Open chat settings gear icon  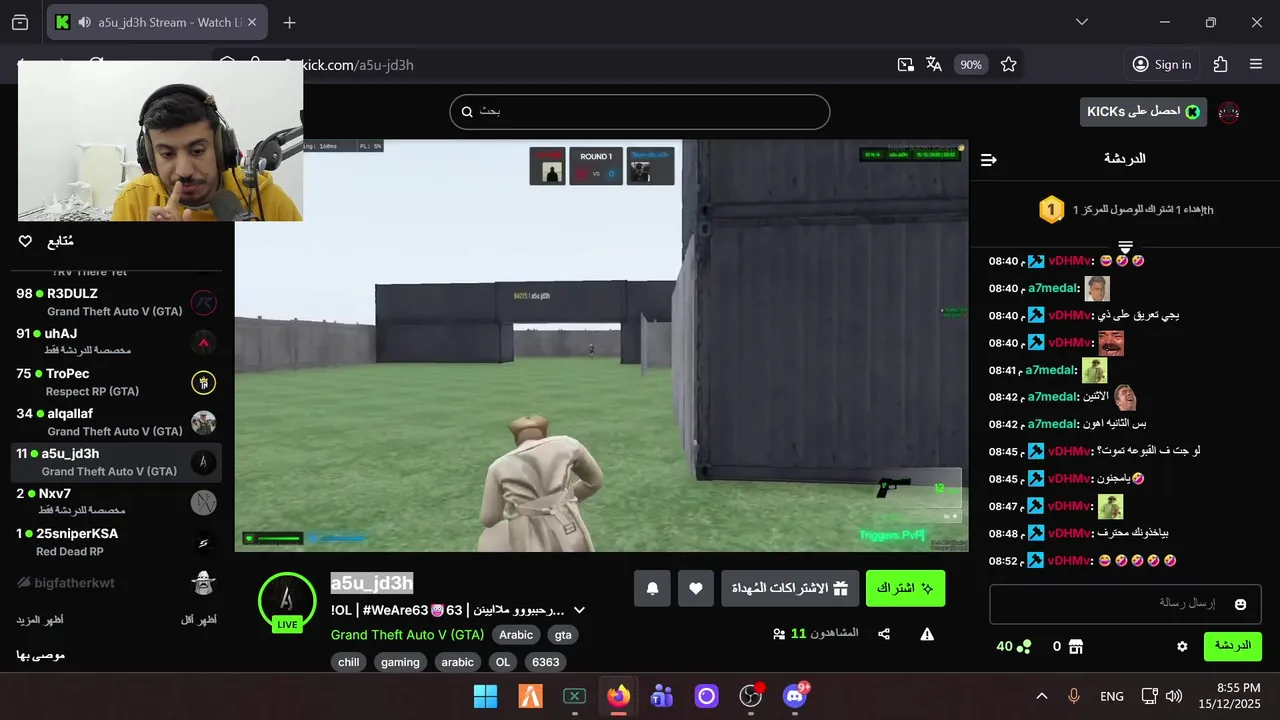coord(1182,647)
